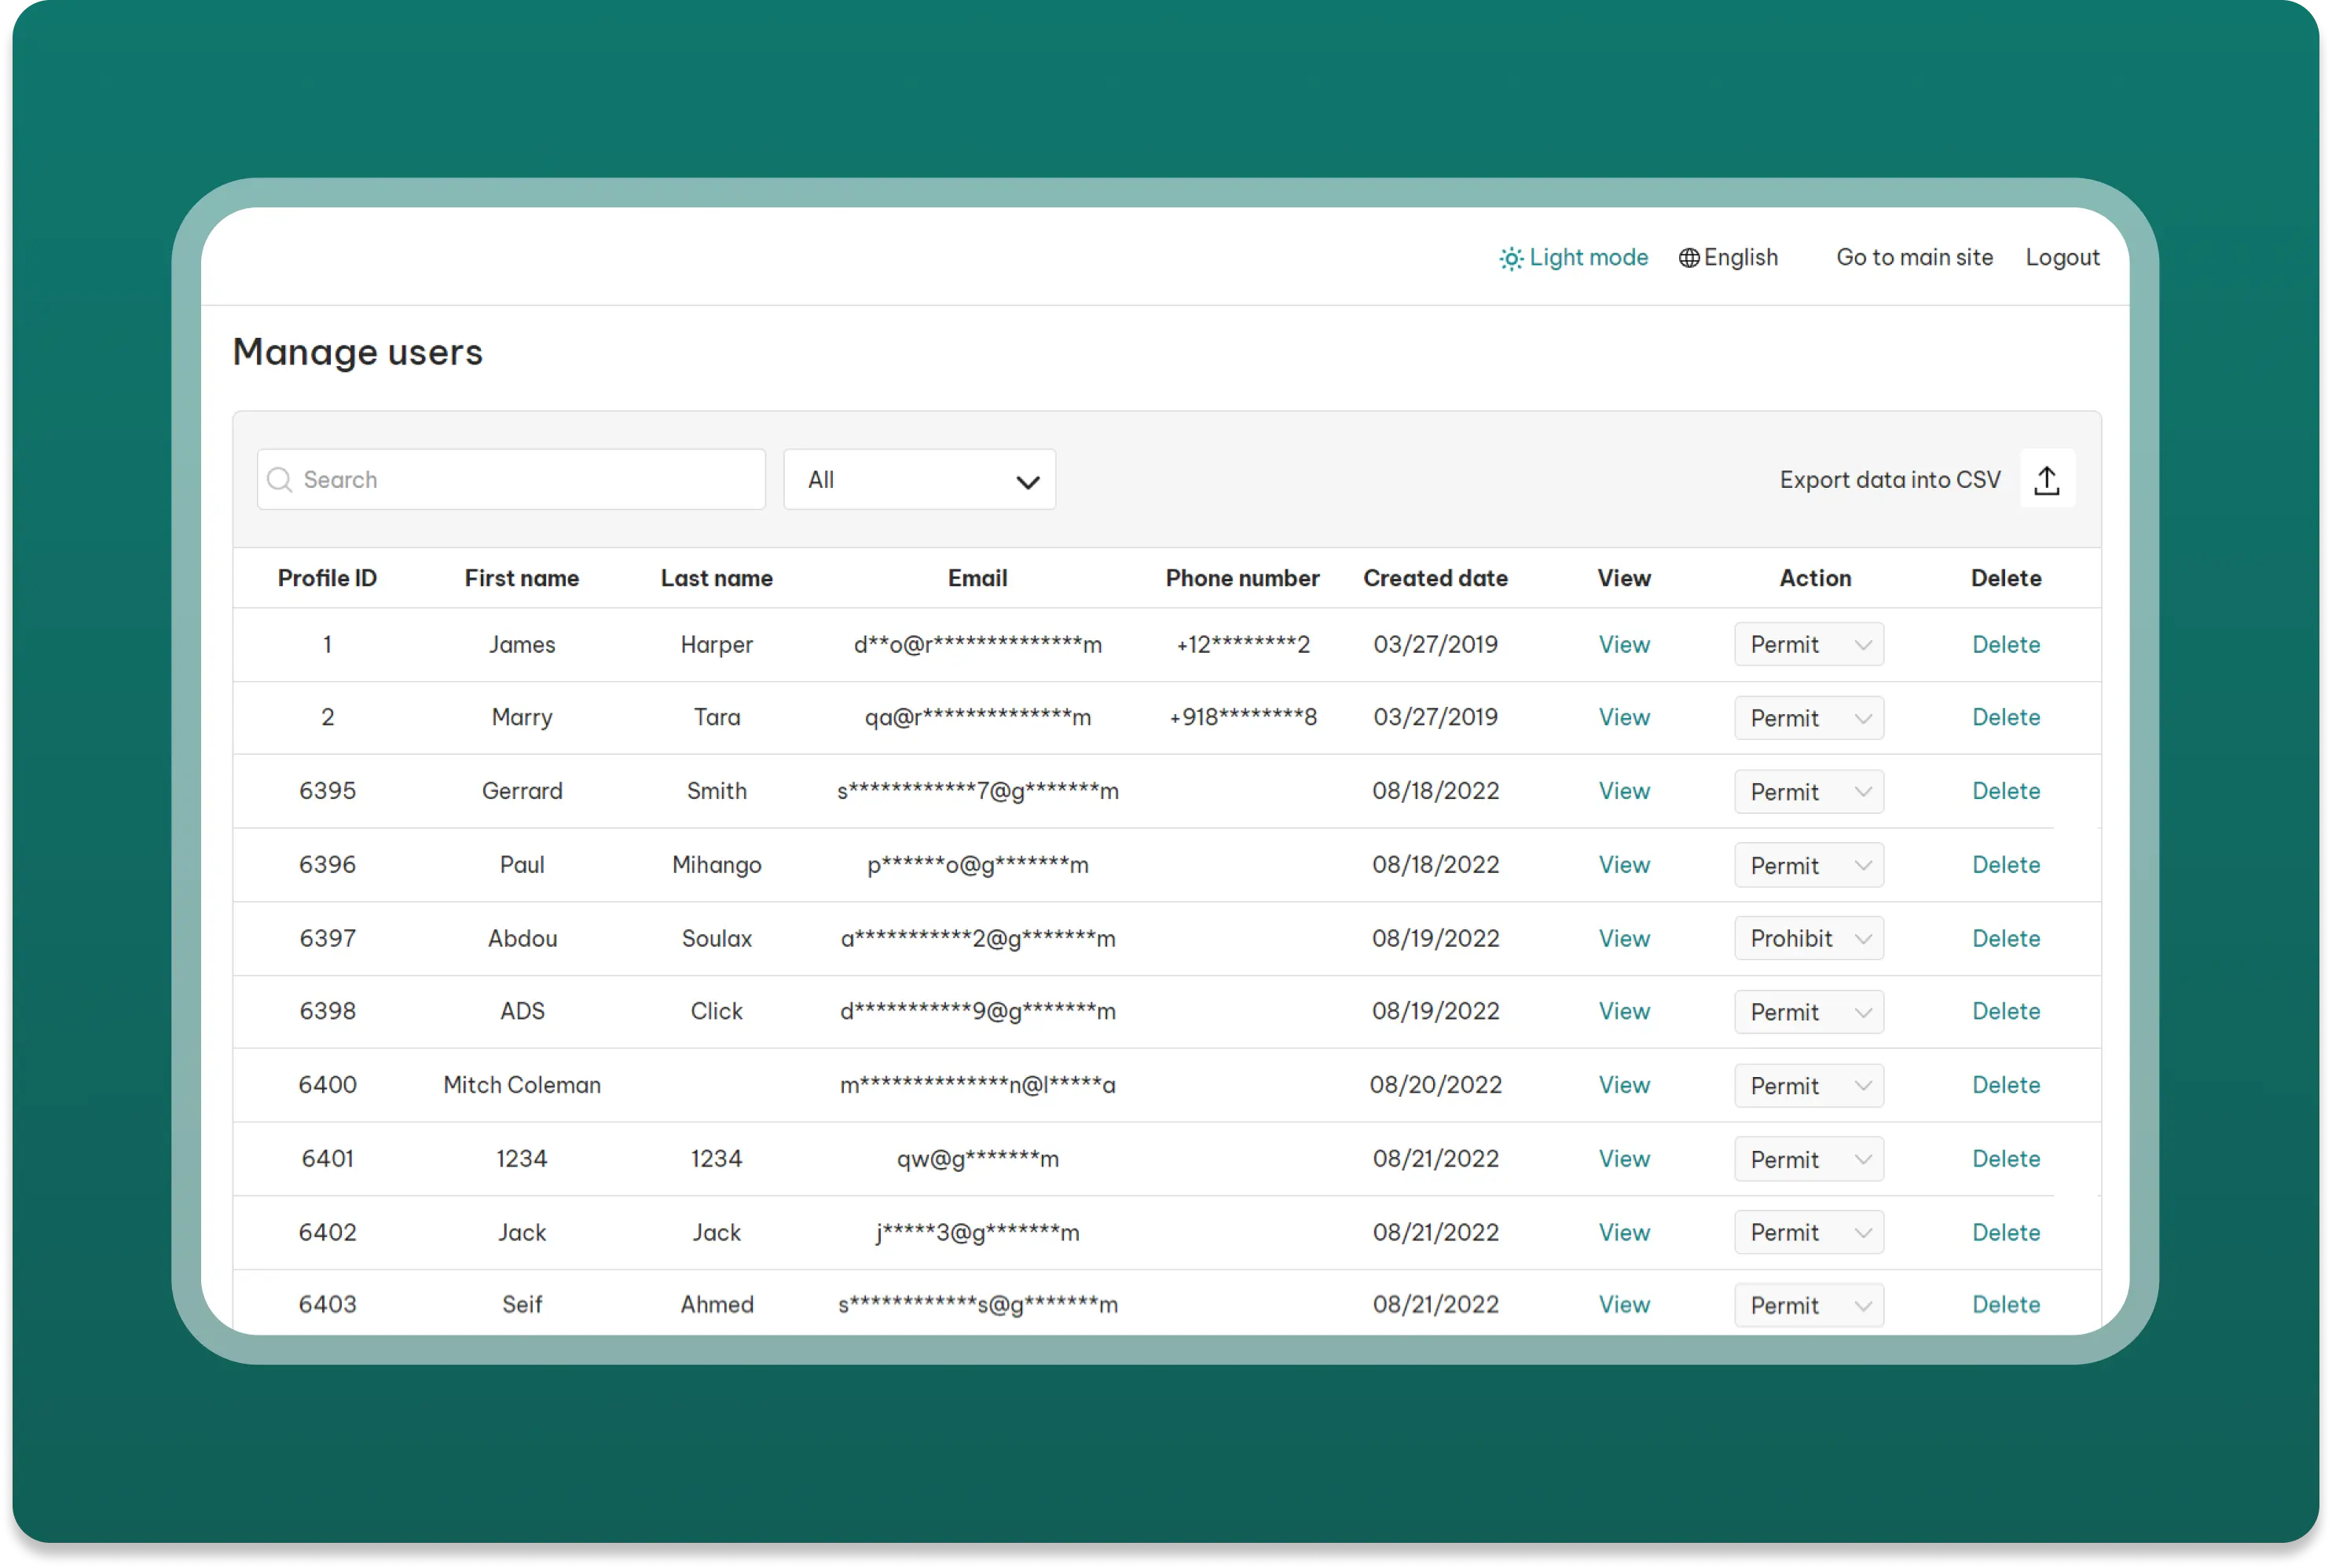2332x1568 pixels.
Task: Delete user Marry Tara
Action: click(x=2005, y=717)
